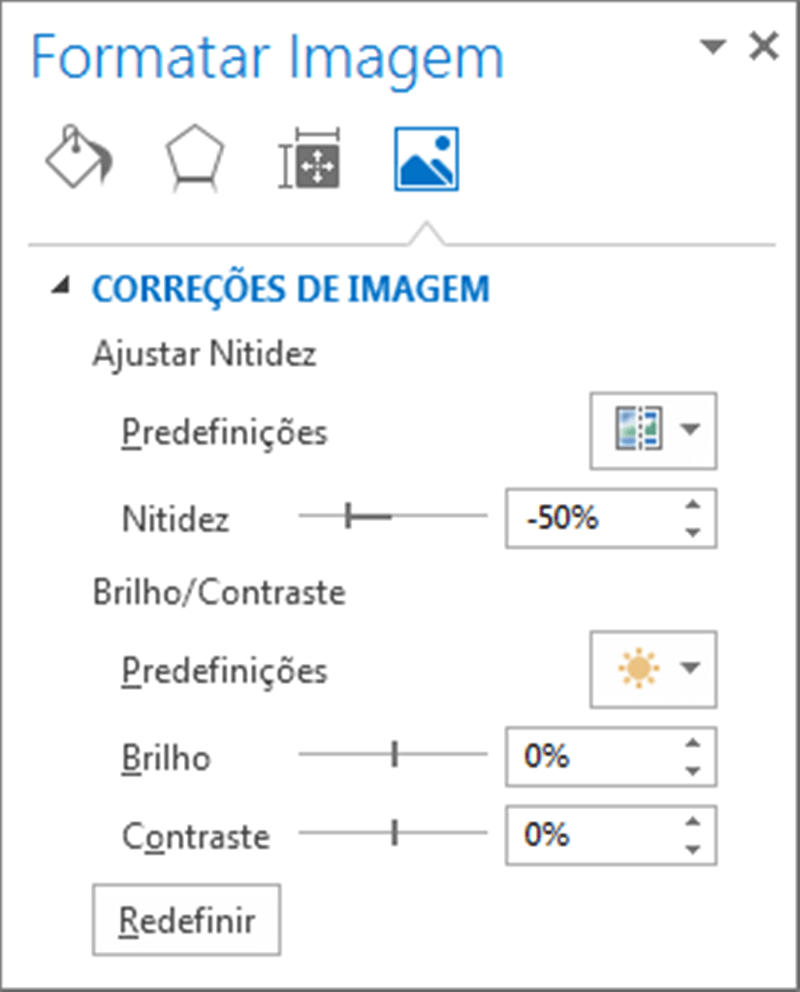Collapse the Correções de Imagem section
Image resolution: width=800 pixels, height=992 pixels.
(64, 288)
